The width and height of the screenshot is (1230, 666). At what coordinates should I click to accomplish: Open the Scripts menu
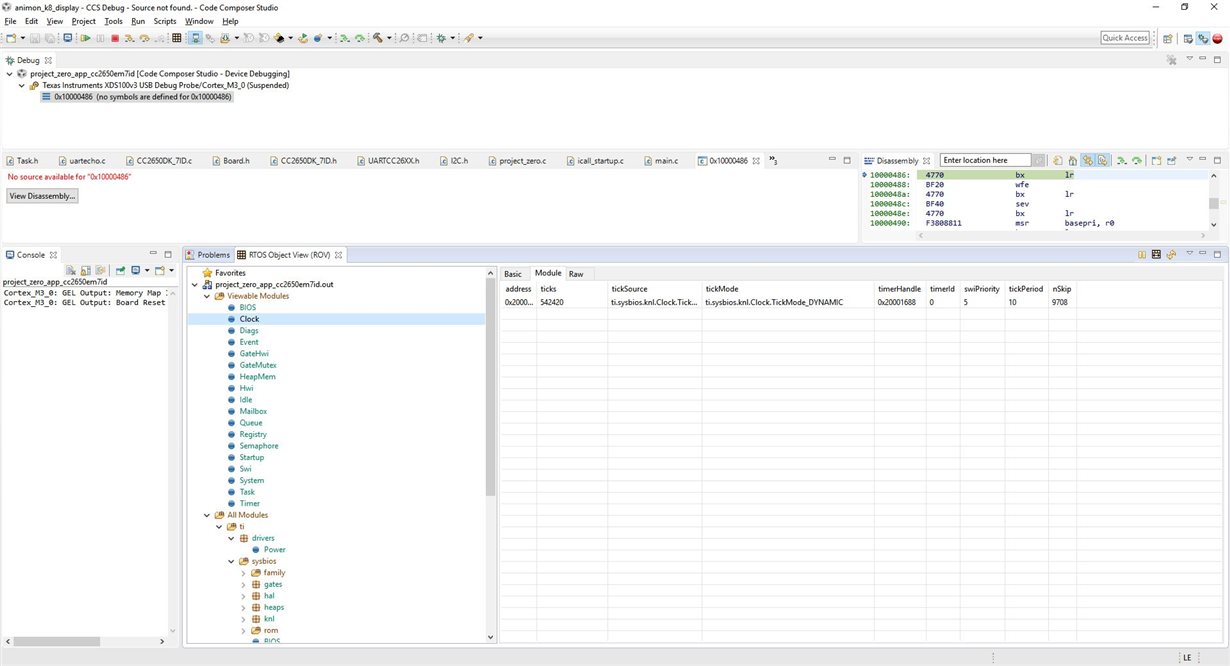tap(165, 21)
